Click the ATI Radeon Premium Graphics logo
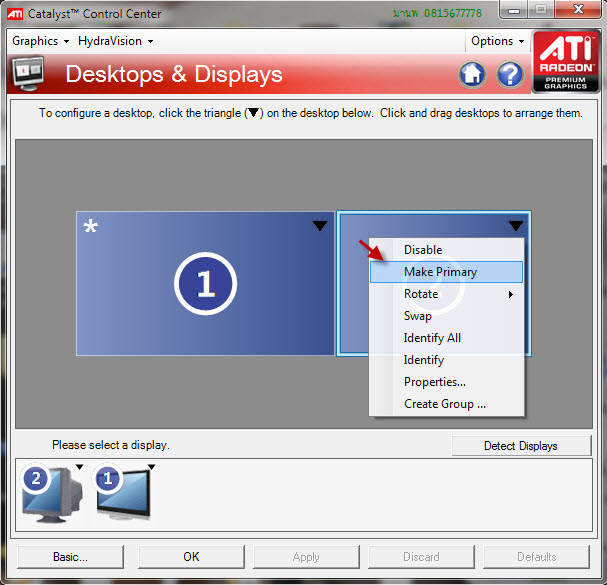The image size is (607, 585). [x=566, y=62]
